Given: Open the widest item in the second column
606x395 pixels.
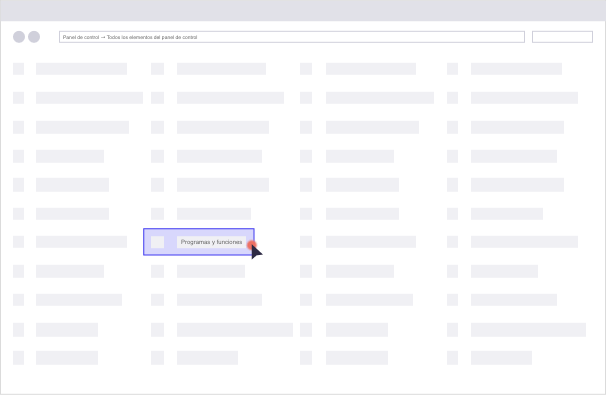Looking at the screenshot, I should click(x=235, y=330).
